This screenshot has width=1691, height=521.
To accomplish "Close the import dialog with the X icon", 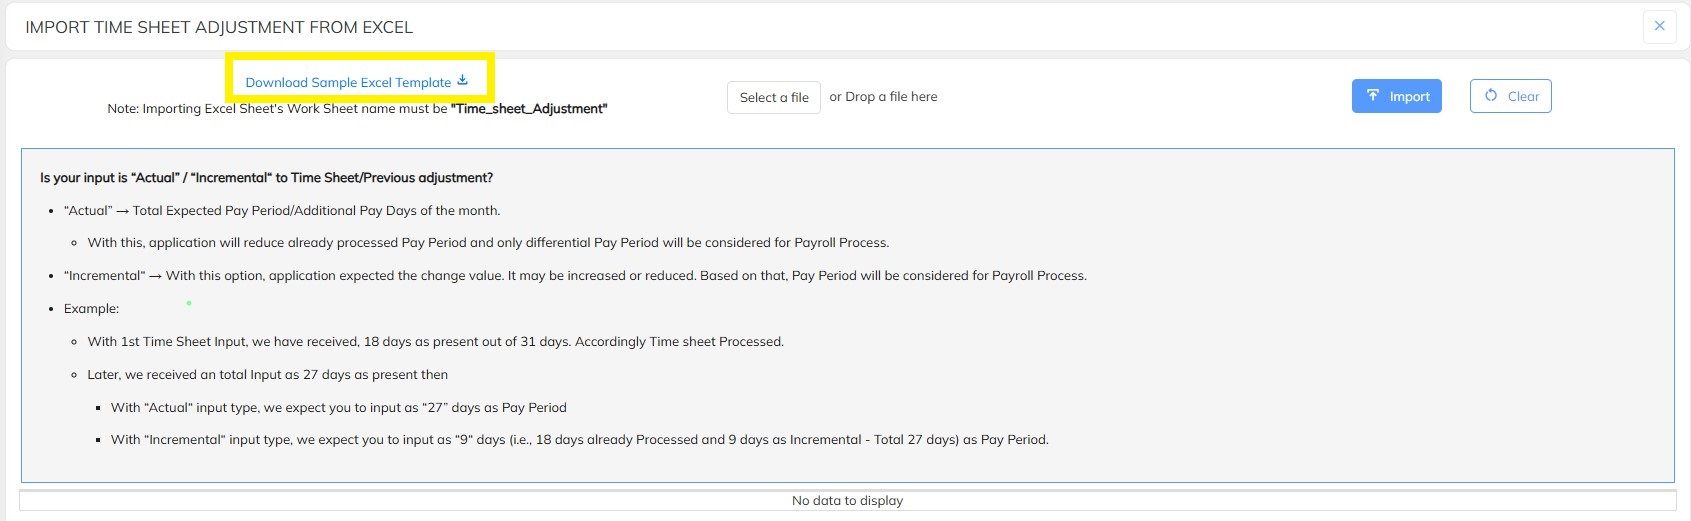I will [x=1659, y=27].
